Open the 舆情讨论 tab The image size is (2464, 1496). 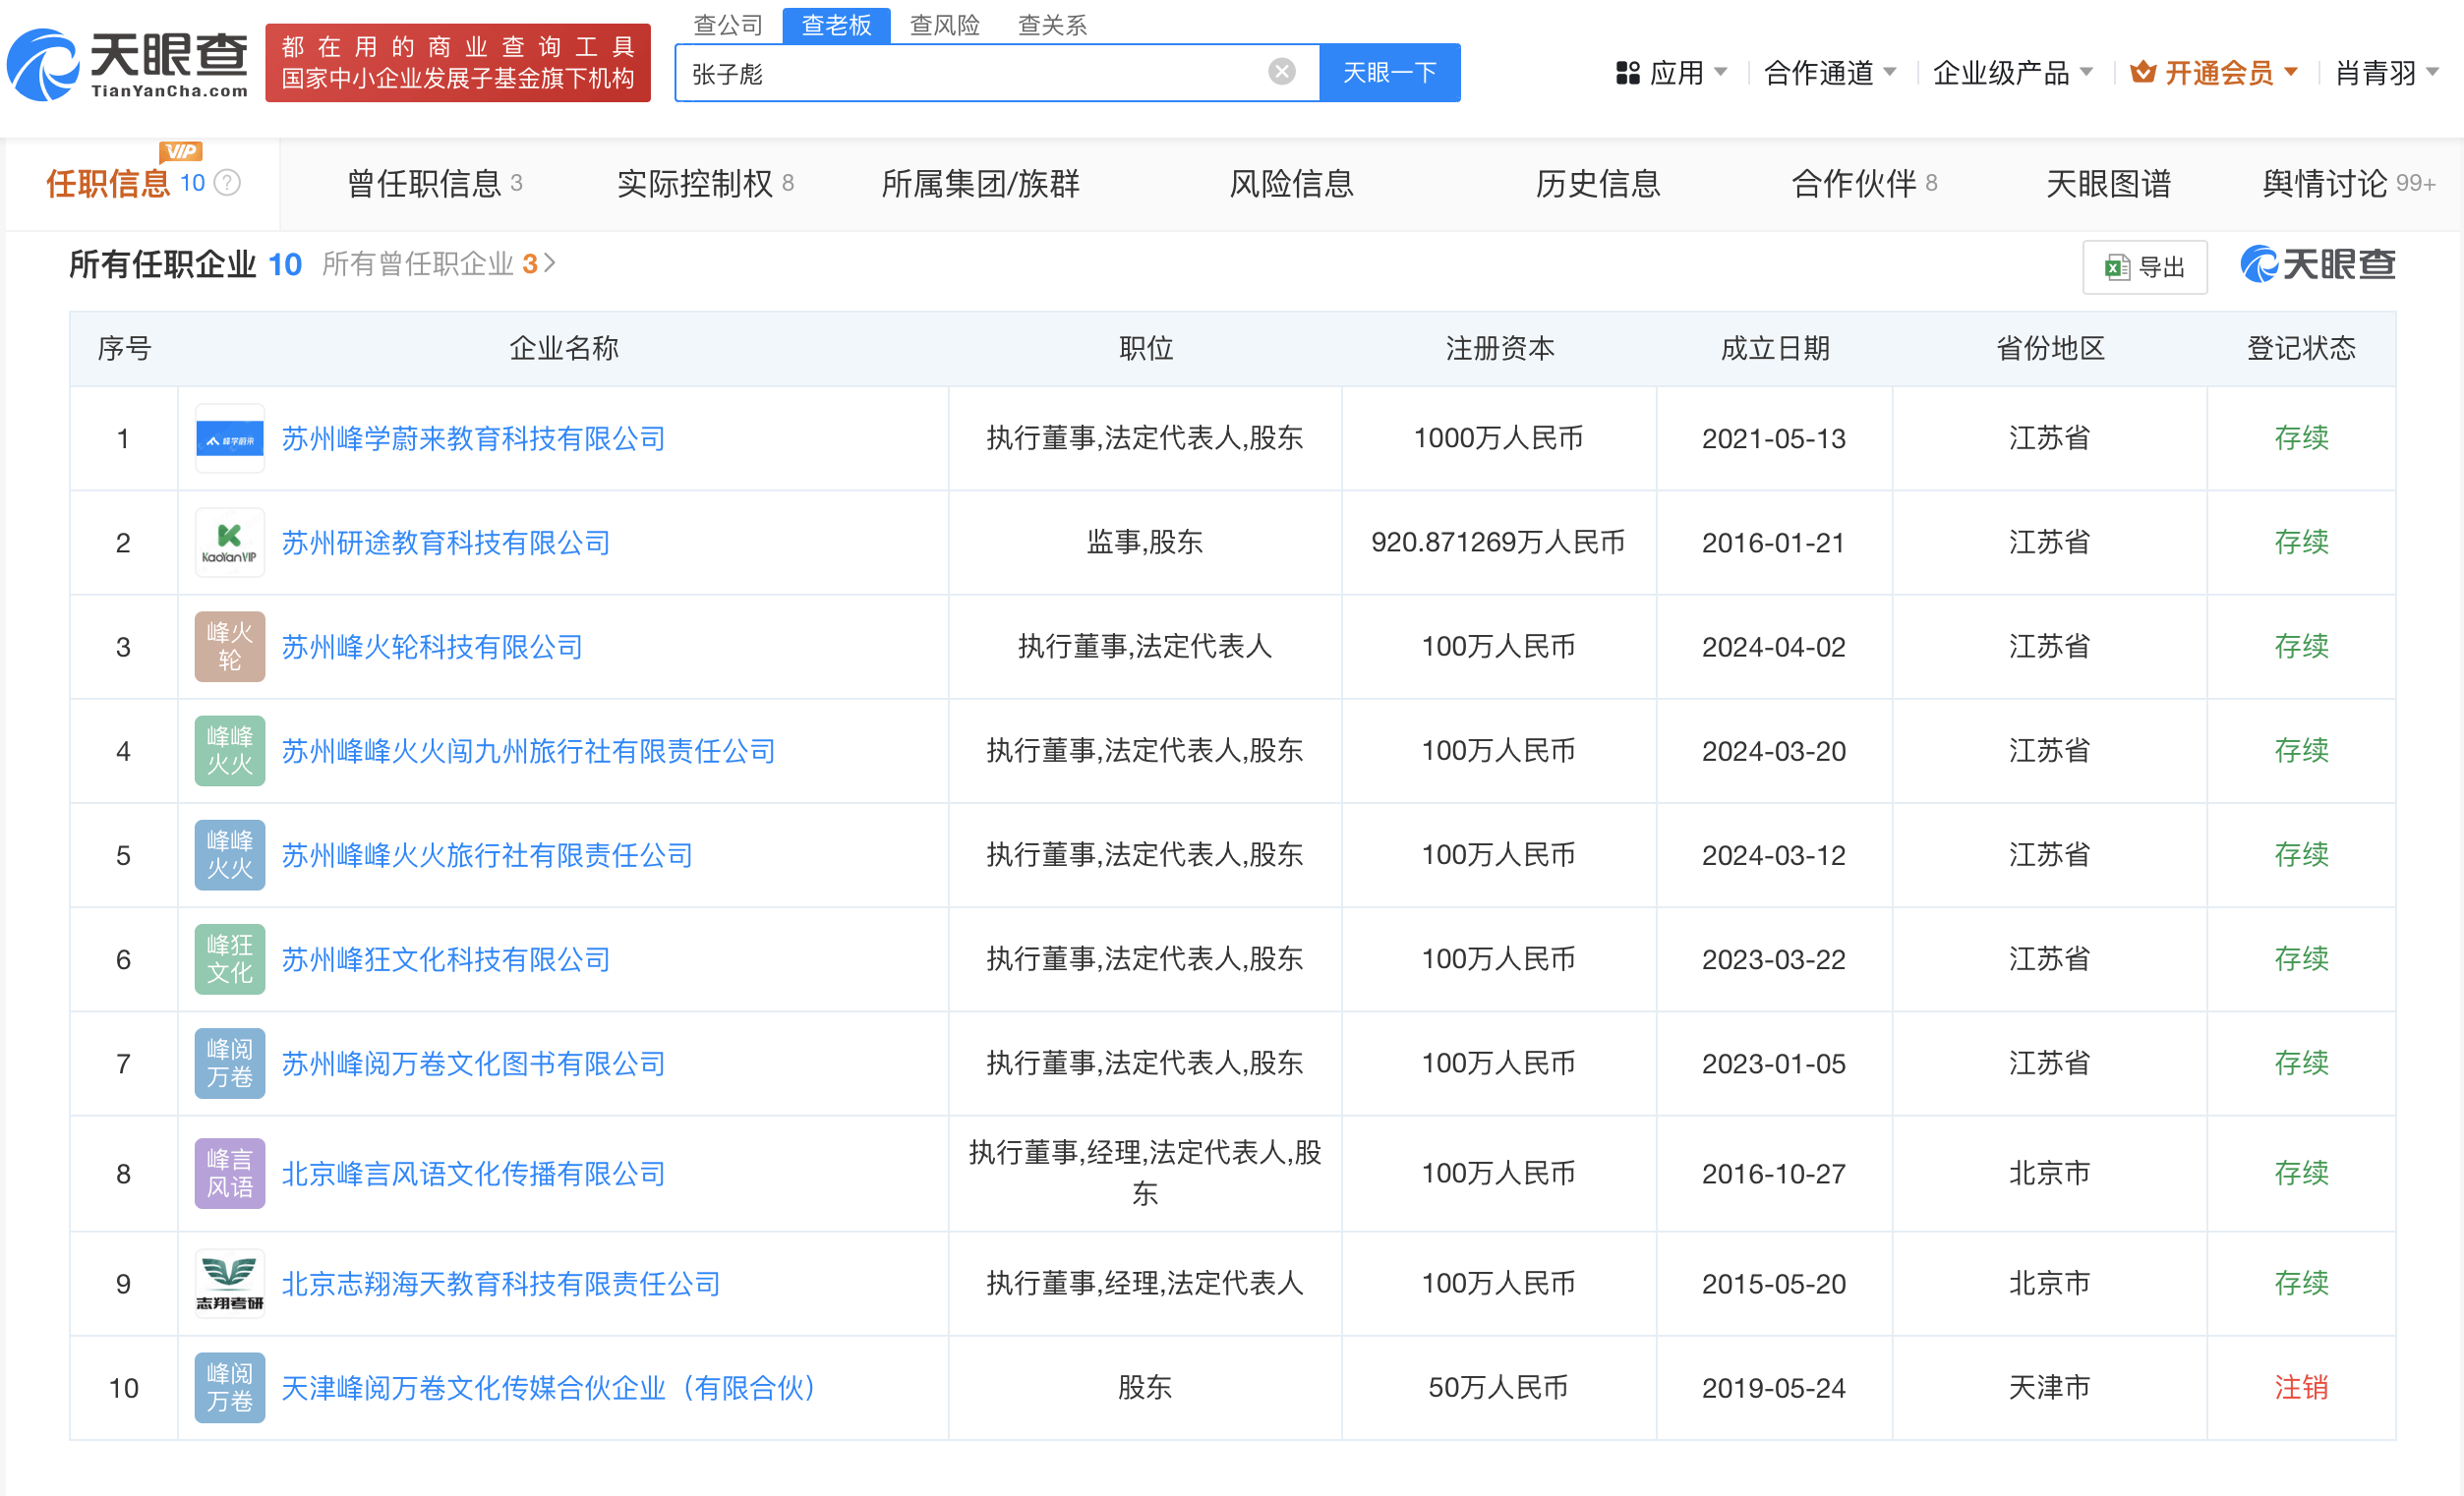(2348, 183)
